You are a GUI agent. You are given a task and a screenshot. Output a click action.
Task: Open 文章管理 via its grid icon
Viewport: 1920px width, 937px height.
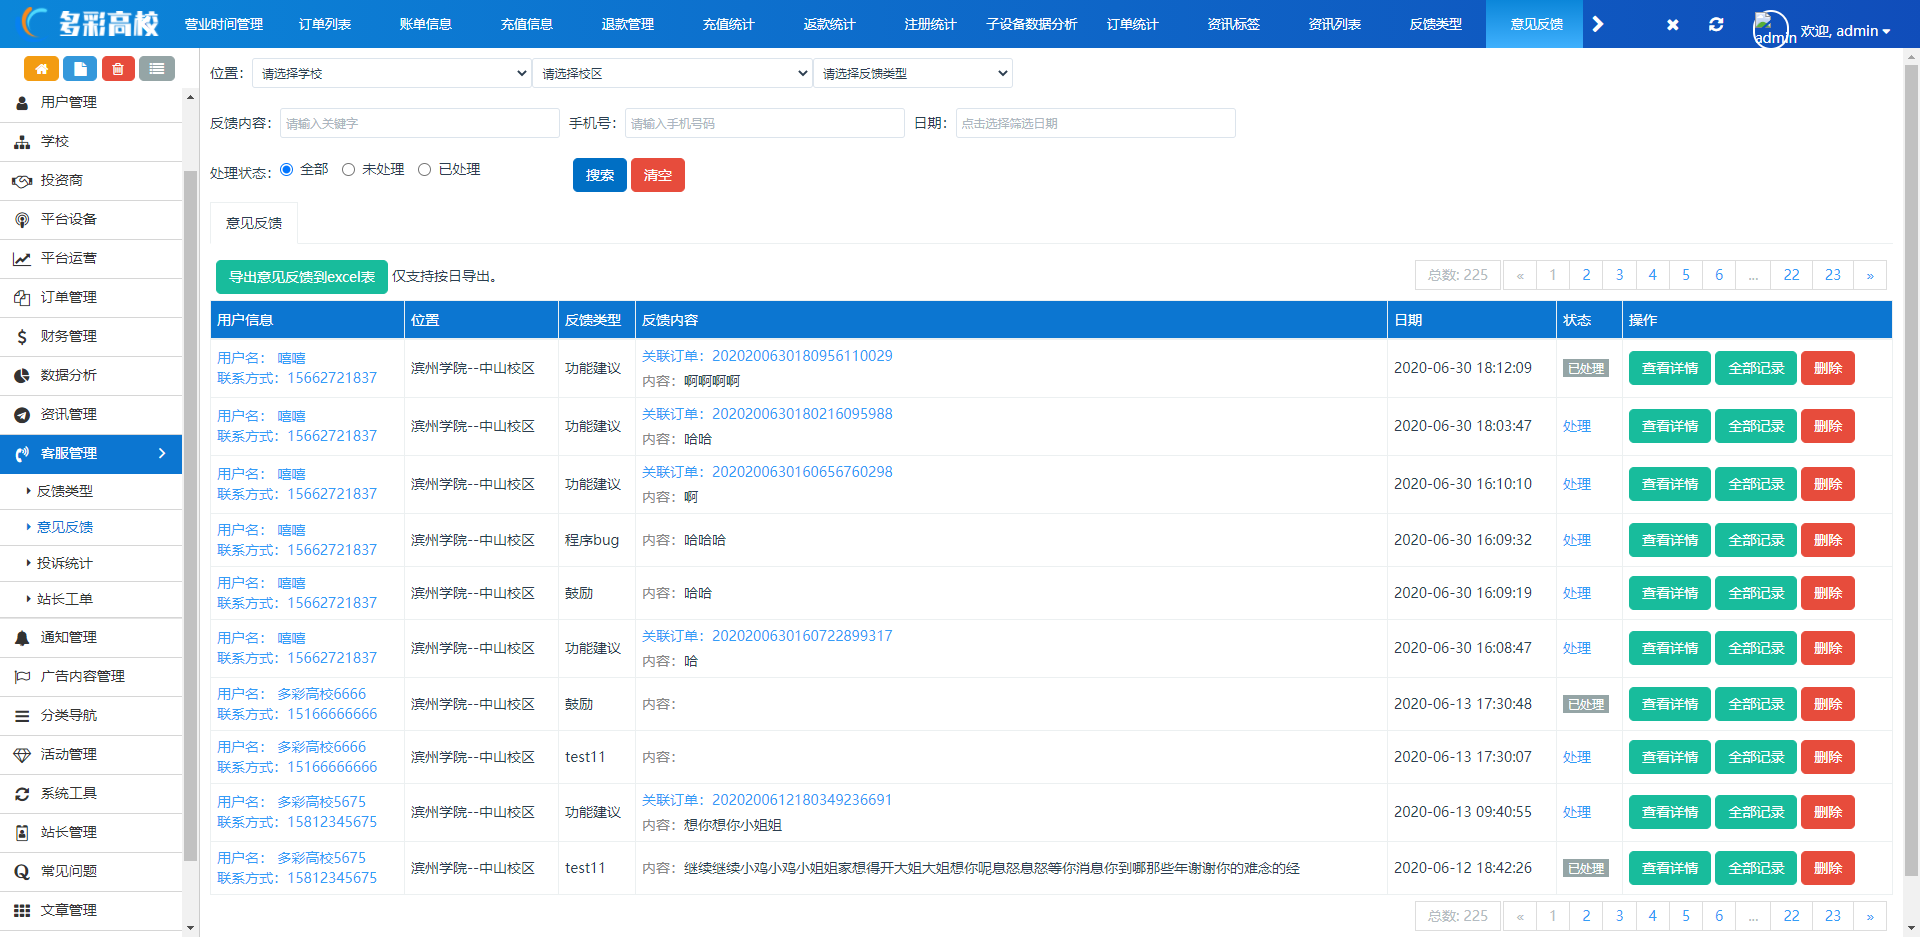(22, 910)
